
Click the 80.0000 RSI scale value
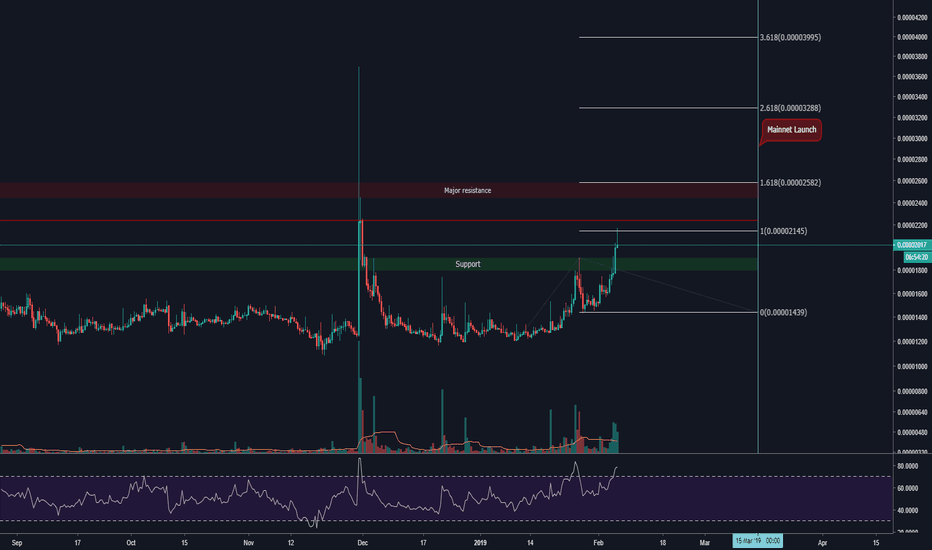tap(908, 466)
